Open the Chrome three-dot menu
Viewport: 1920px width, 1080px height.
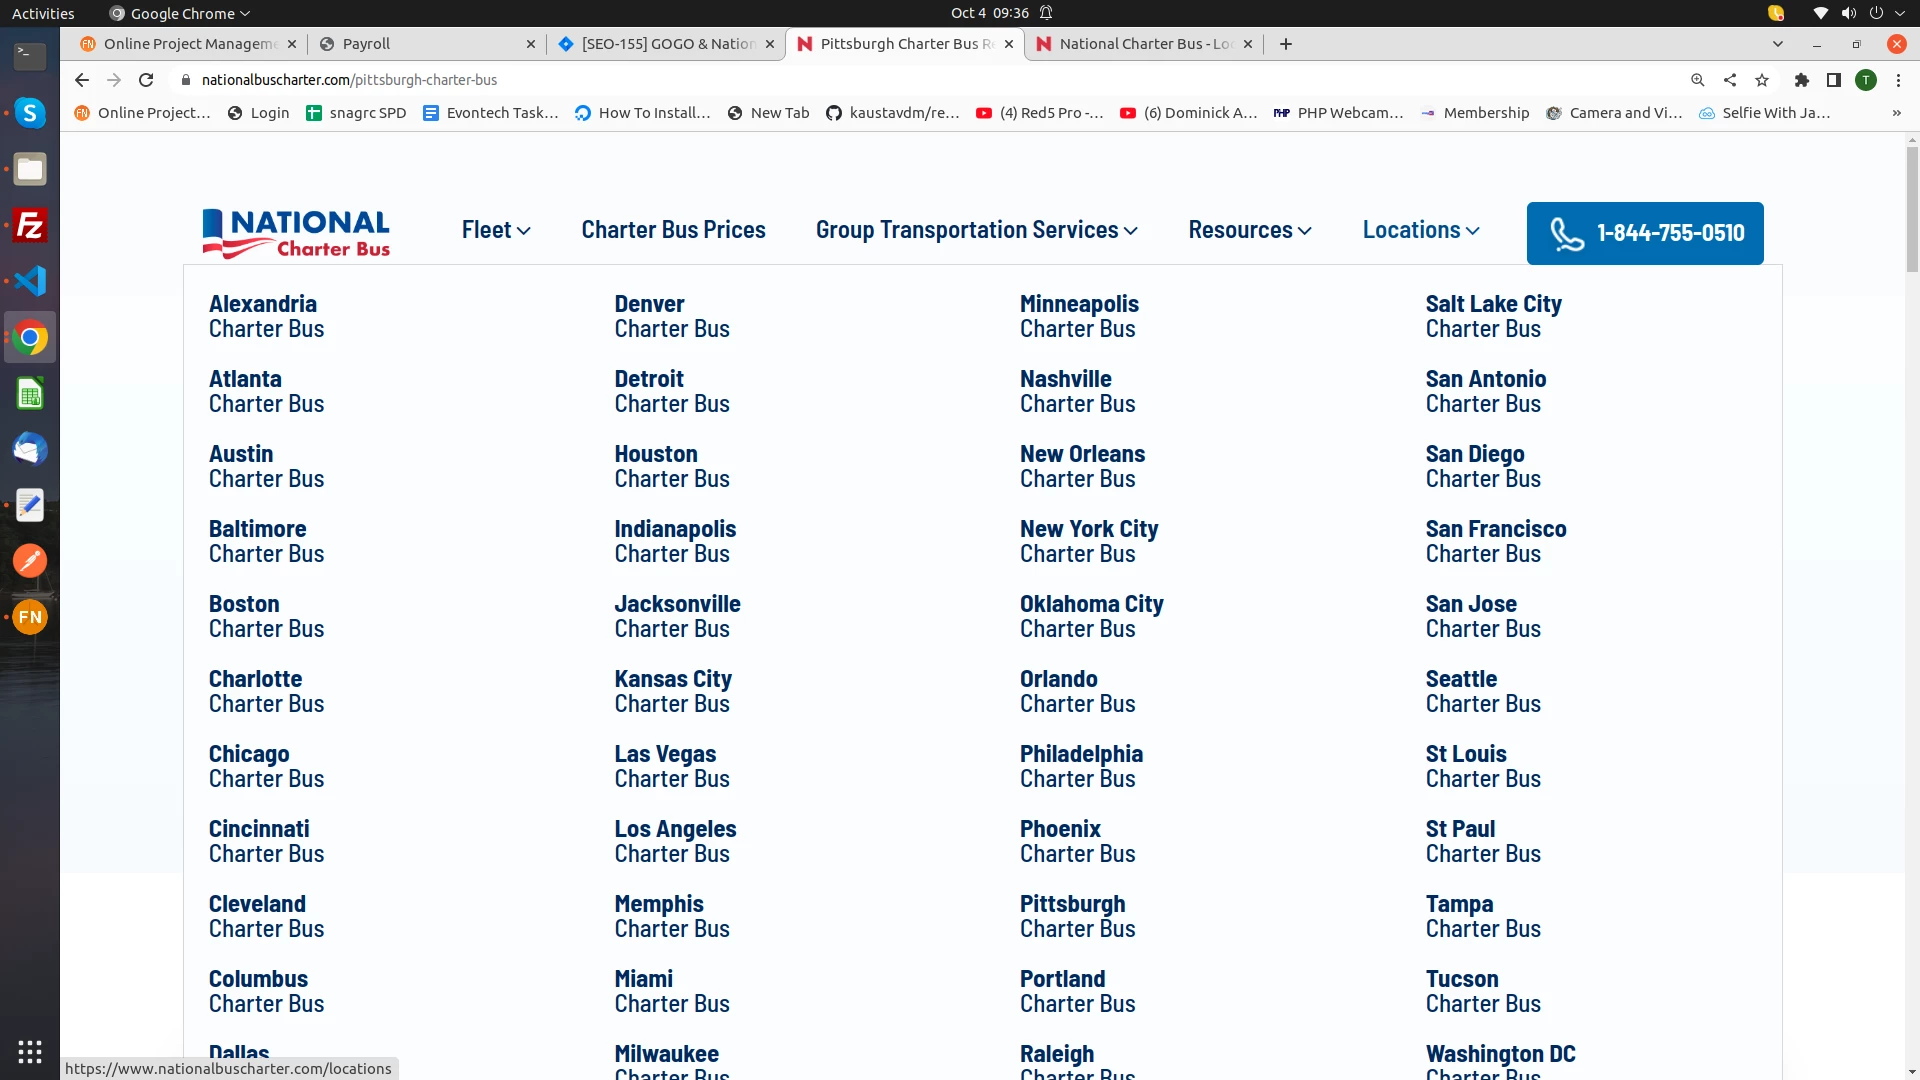point(1898,80)
